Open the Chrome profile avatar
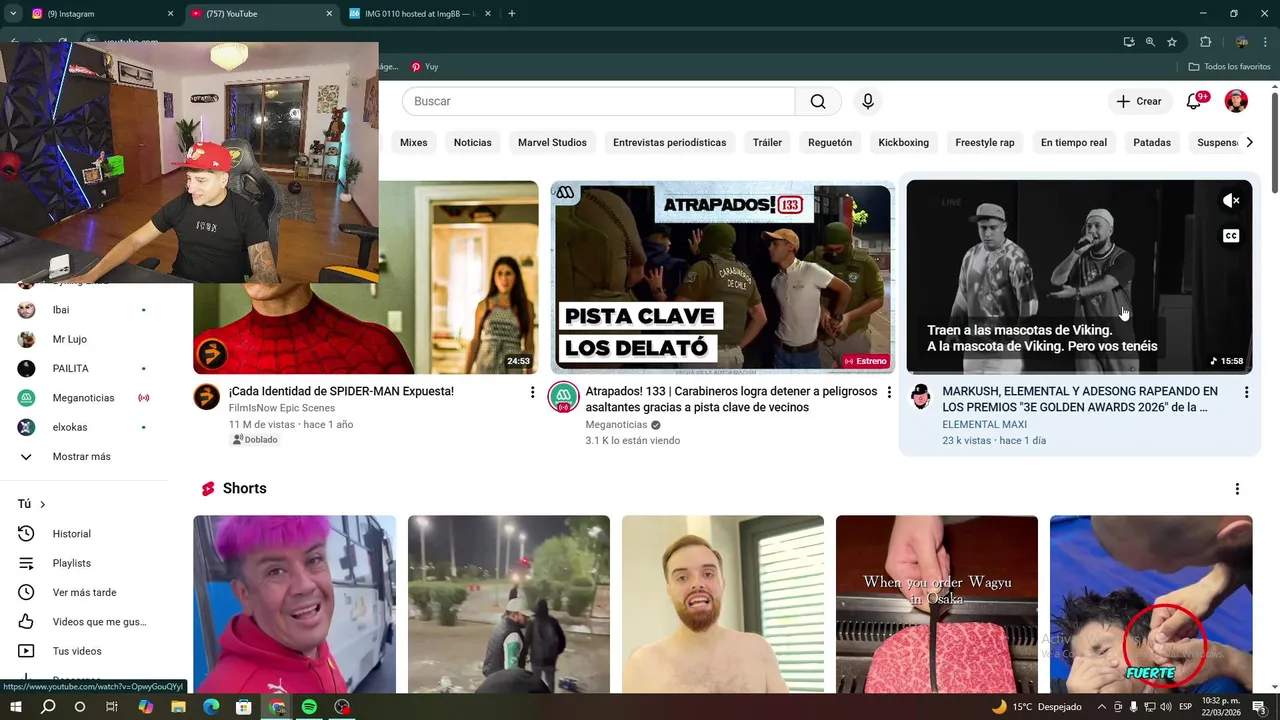 (1241, 42)
